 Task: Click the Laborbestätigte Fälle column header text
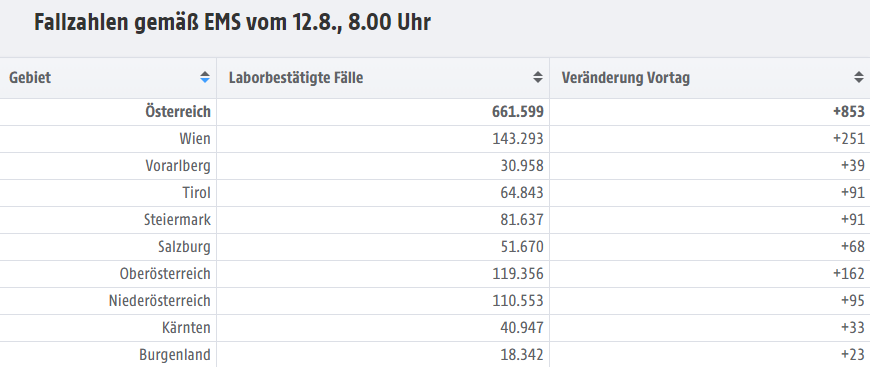pos(296,78)
